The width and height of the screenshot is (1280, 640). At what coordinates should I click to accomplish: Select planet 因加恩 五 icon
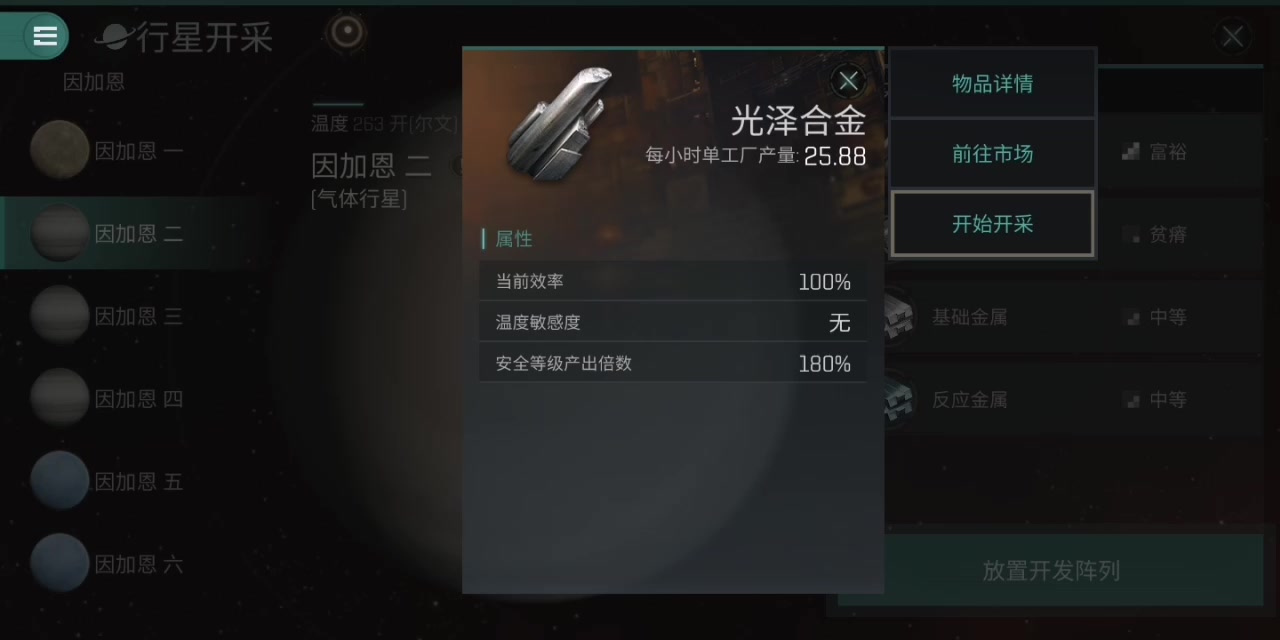[60, 481]
